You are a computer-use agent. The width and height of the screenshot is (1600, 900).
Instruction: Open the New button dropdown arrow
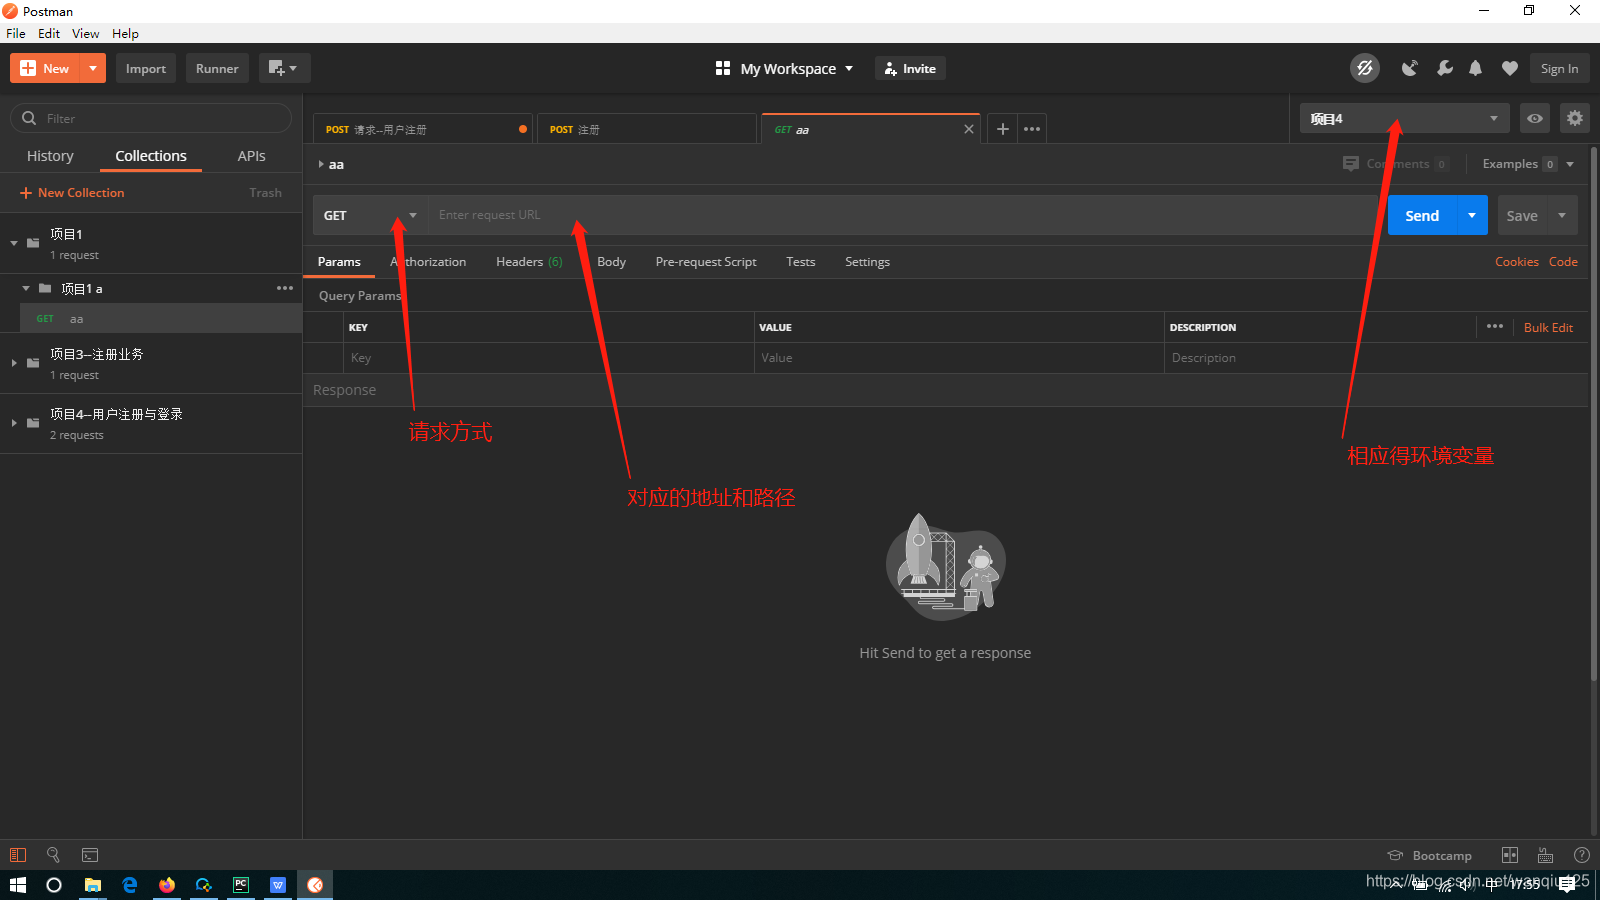point(93,68)
